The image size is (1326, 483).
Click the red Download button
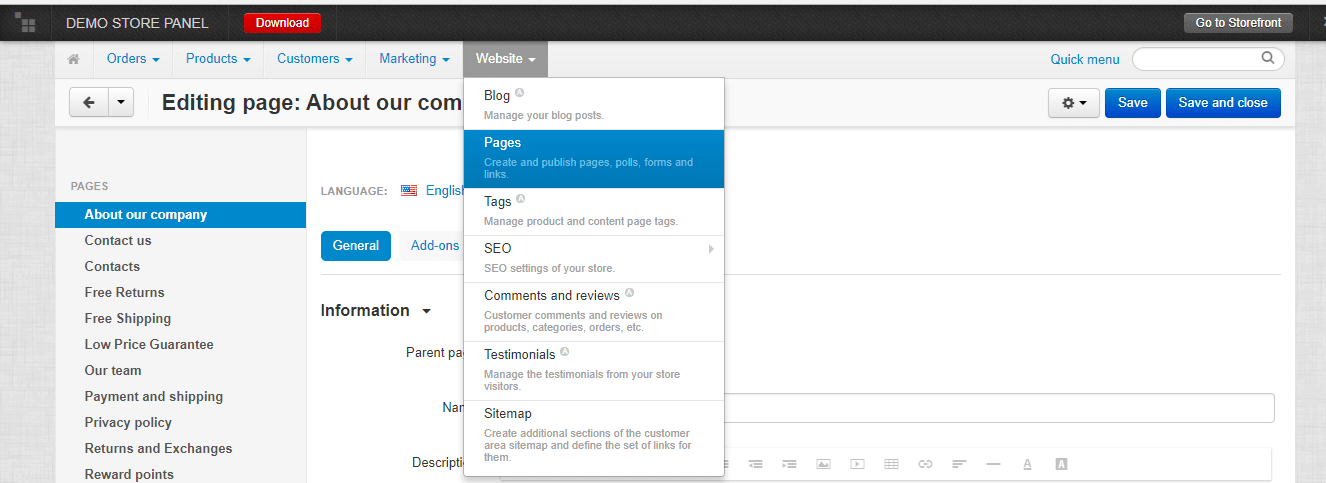[282, 23]
